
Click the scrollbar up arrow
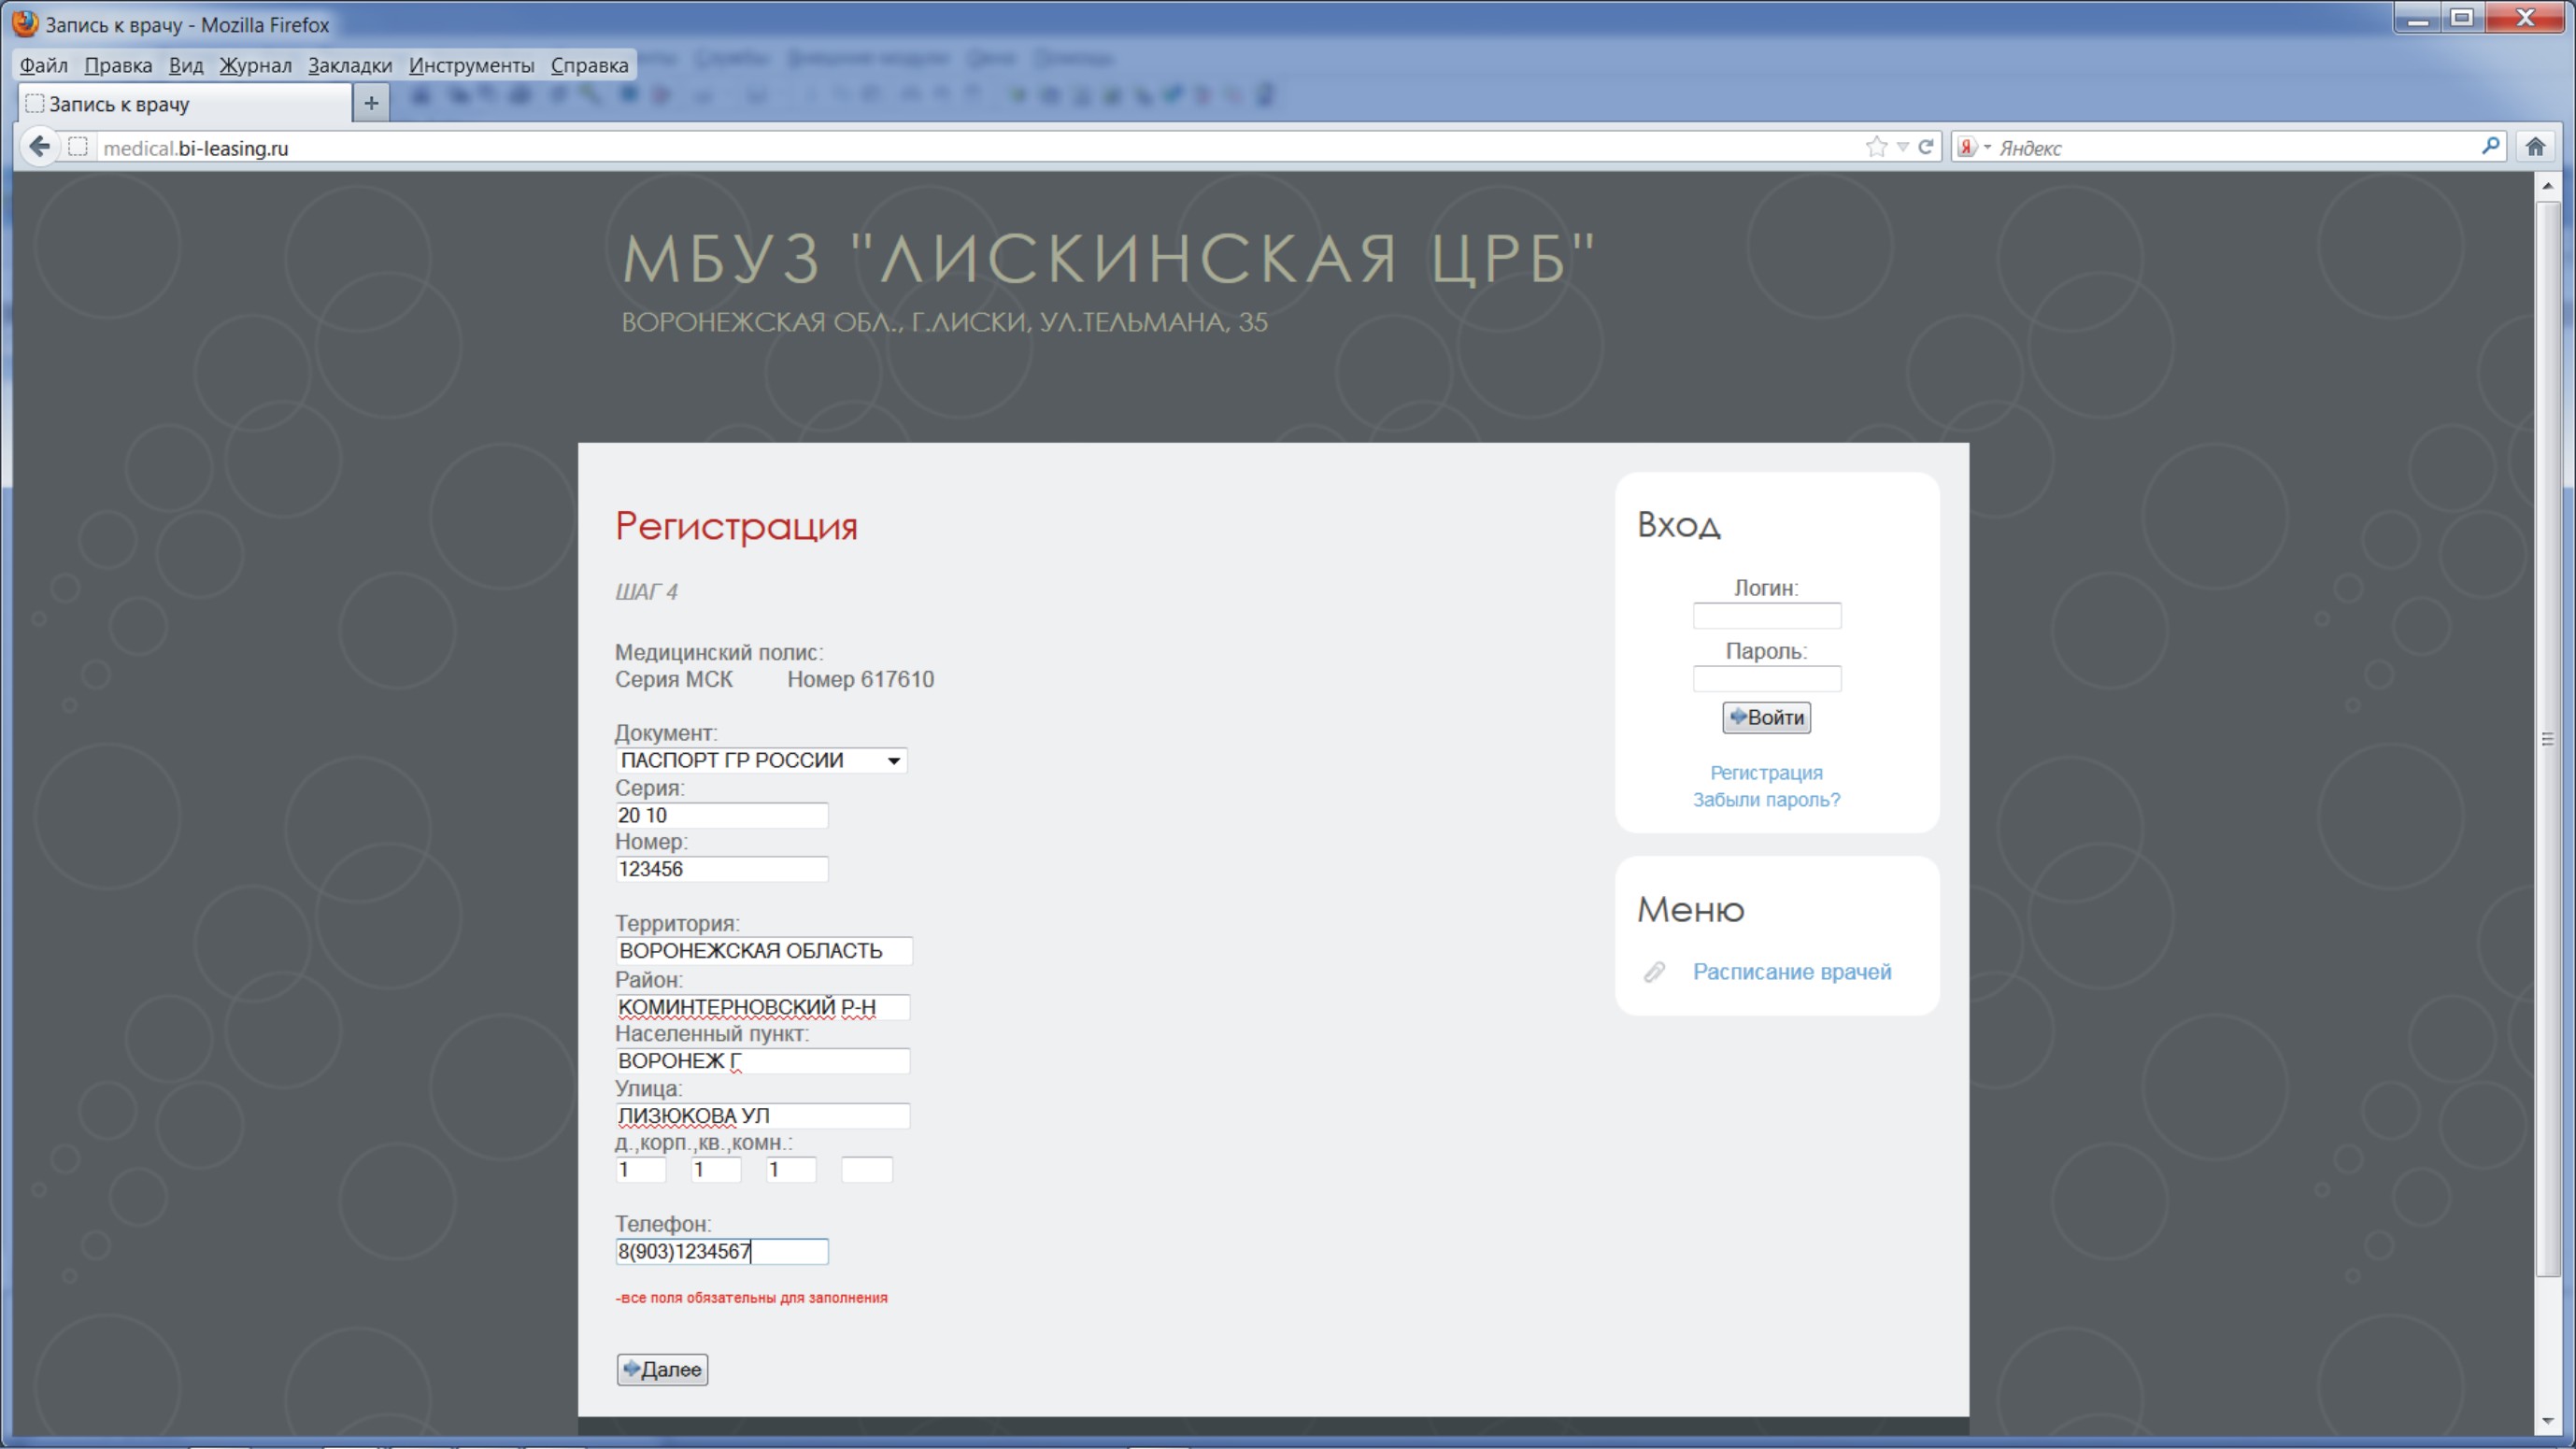coord(2547,186)
